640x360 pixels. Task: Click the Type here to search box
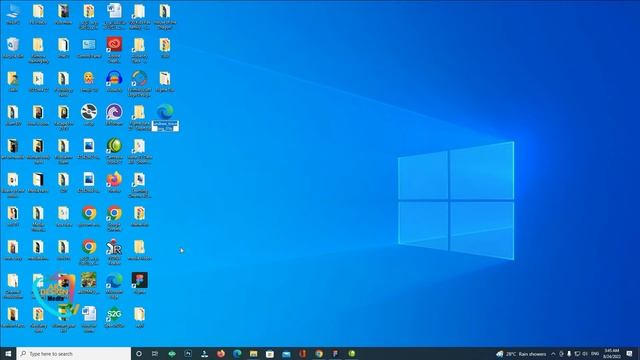click(x=73, y=353)
